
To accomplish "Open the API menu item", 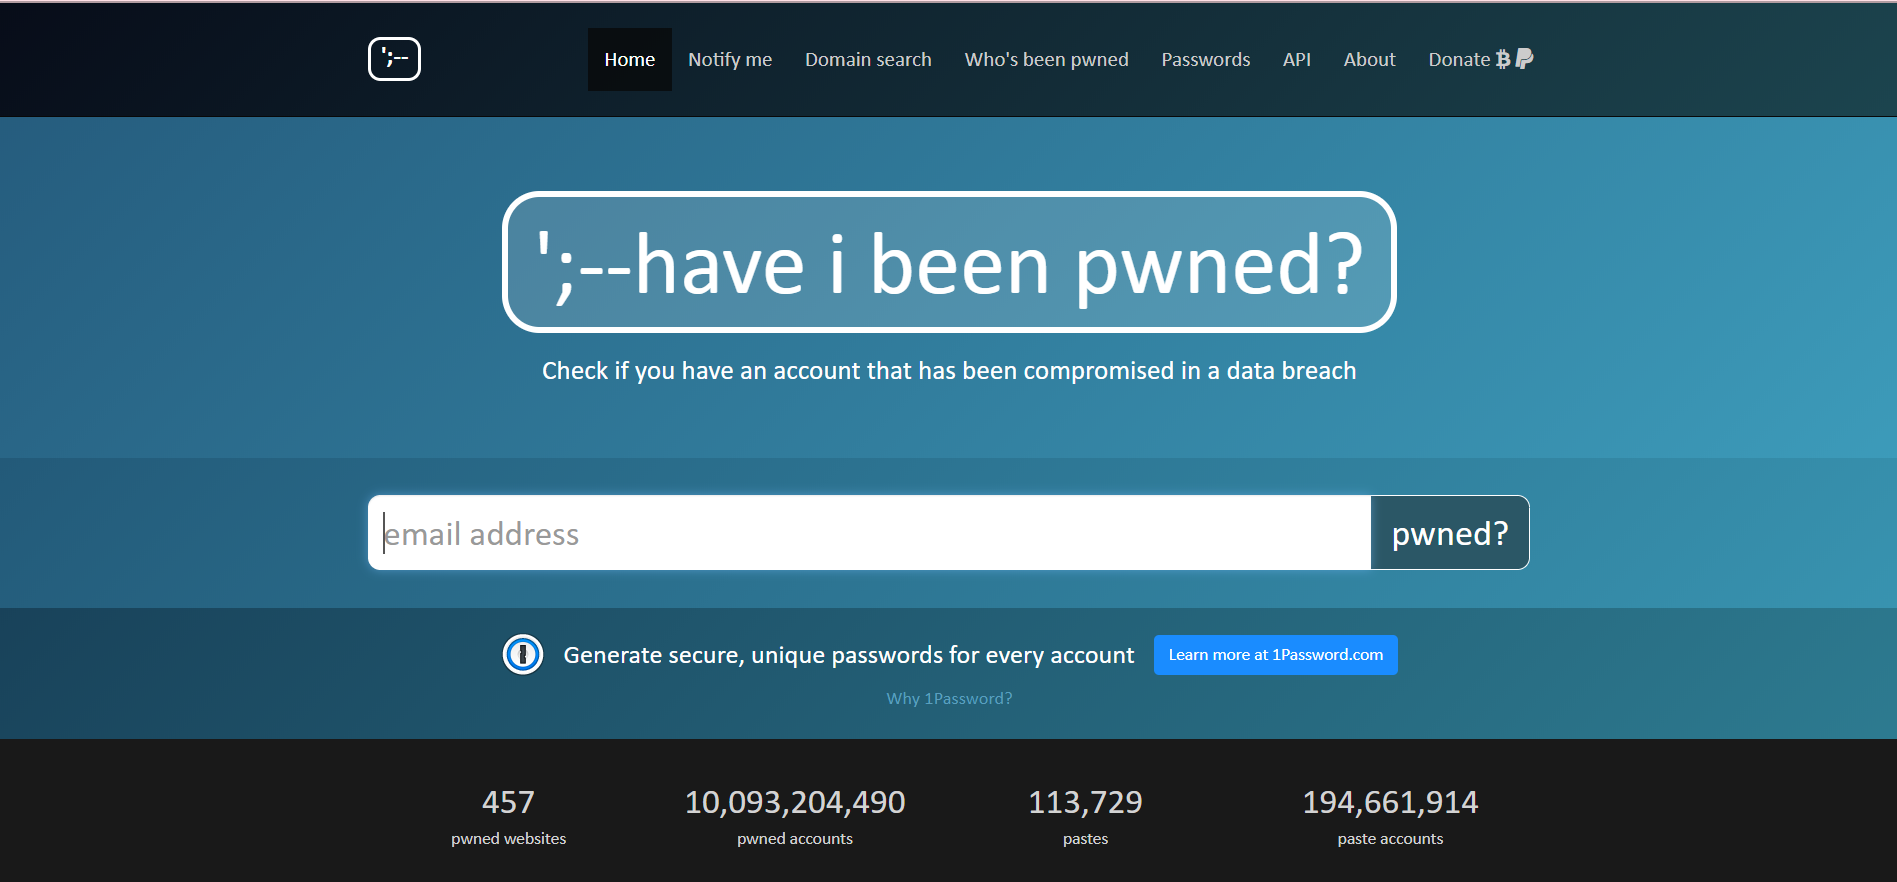I will tap(1296, 60).
